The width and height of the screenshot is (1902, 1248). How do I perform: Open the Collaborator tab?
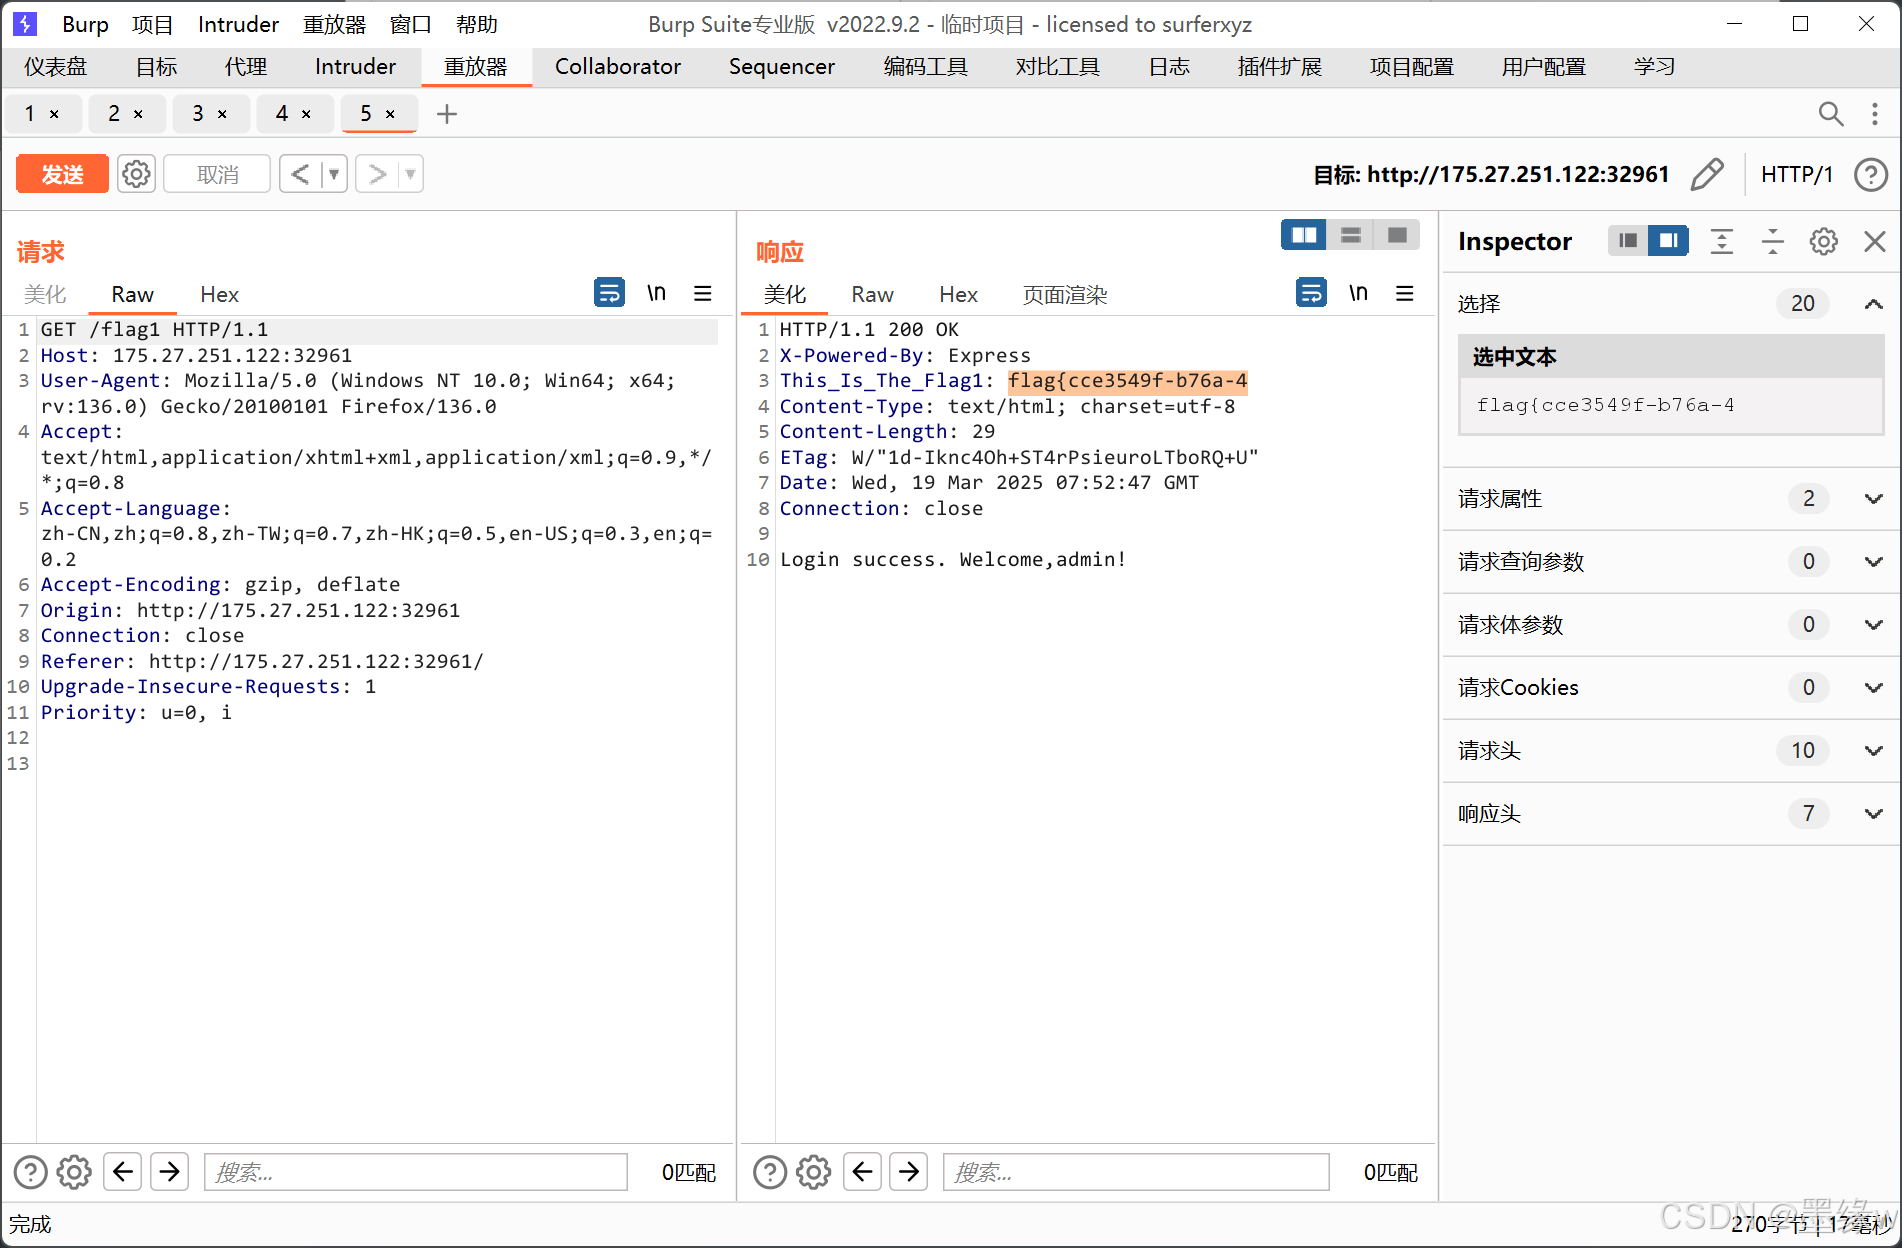[617, 67]
